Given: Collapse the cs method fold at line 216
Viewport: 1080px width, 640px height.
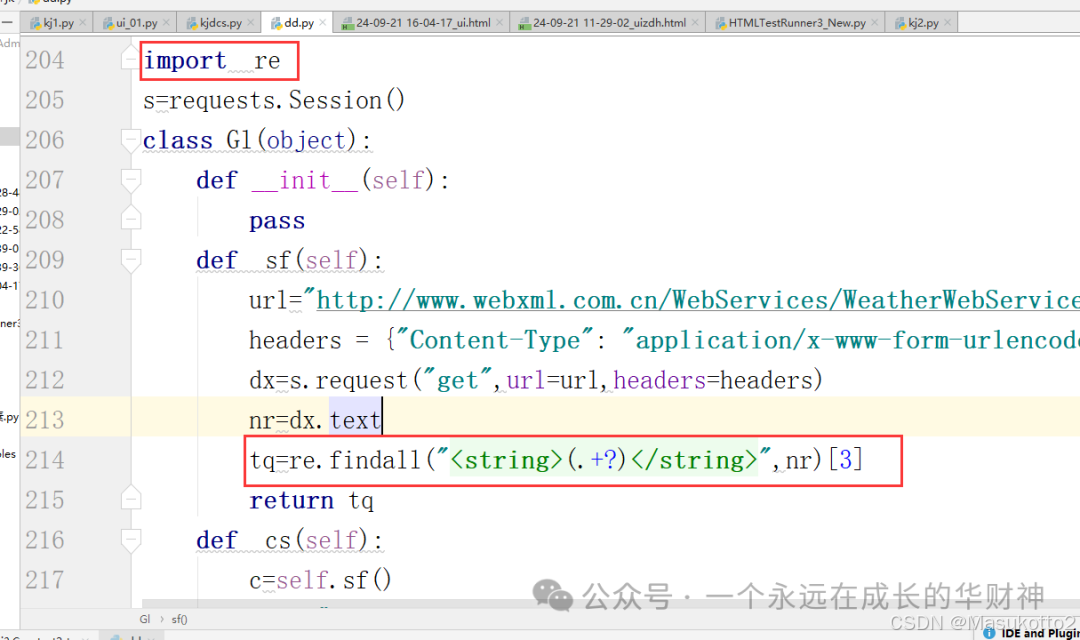Looking at the screenshot, I should click(x=130, y=539).
